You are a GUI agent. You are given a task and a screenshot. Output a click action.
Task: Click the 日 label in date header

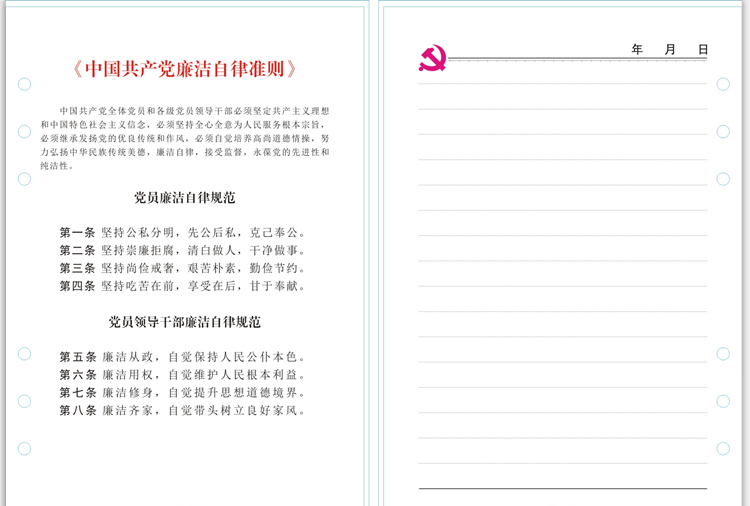(x=703, y=49)
